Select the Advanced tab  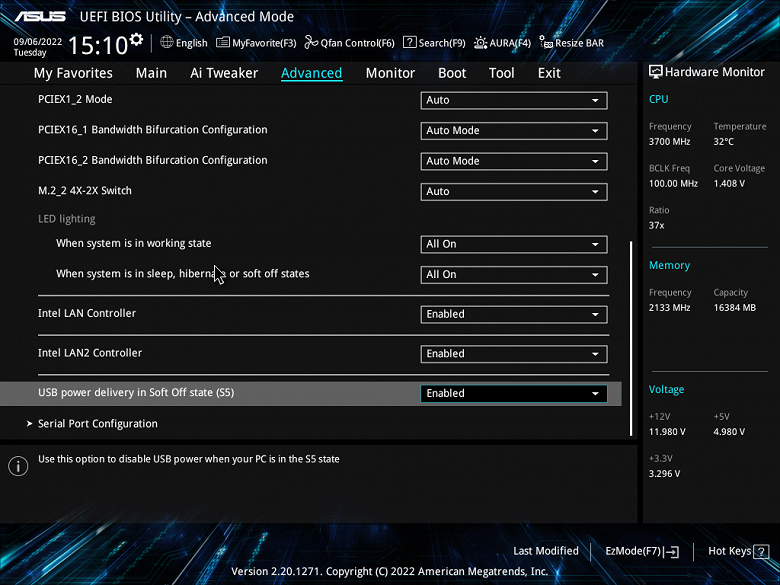point(311,73)
